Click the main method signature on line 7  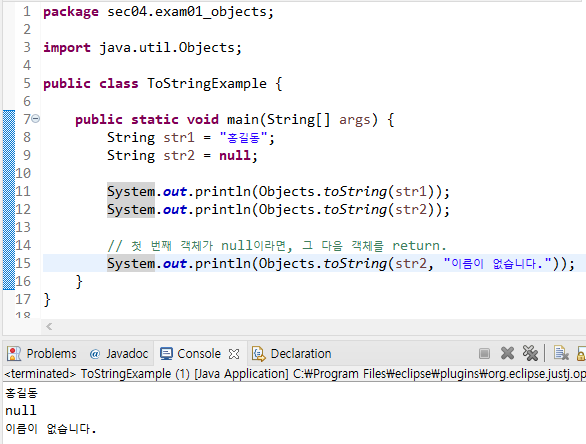click(234, 120)
